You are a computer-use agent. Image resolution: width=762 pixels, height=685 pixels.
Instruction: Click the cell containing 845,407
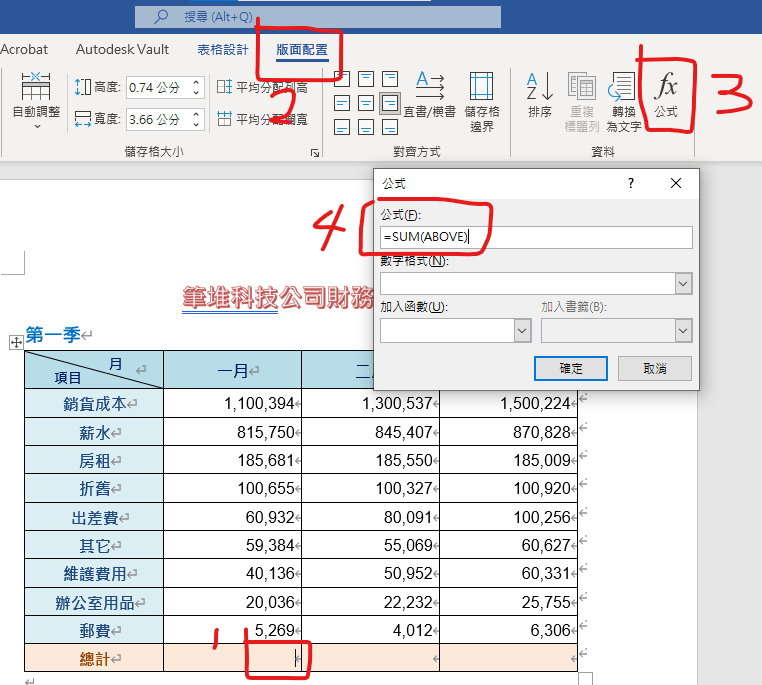[370, 432]
